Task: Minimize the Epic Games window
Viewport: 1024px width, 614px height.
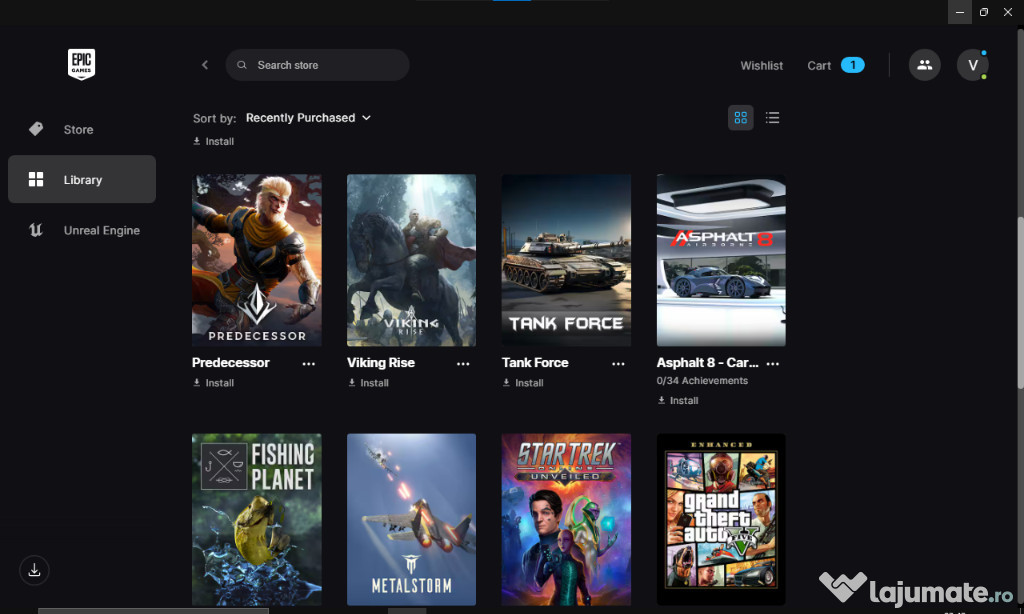Action: click(960, 12)
